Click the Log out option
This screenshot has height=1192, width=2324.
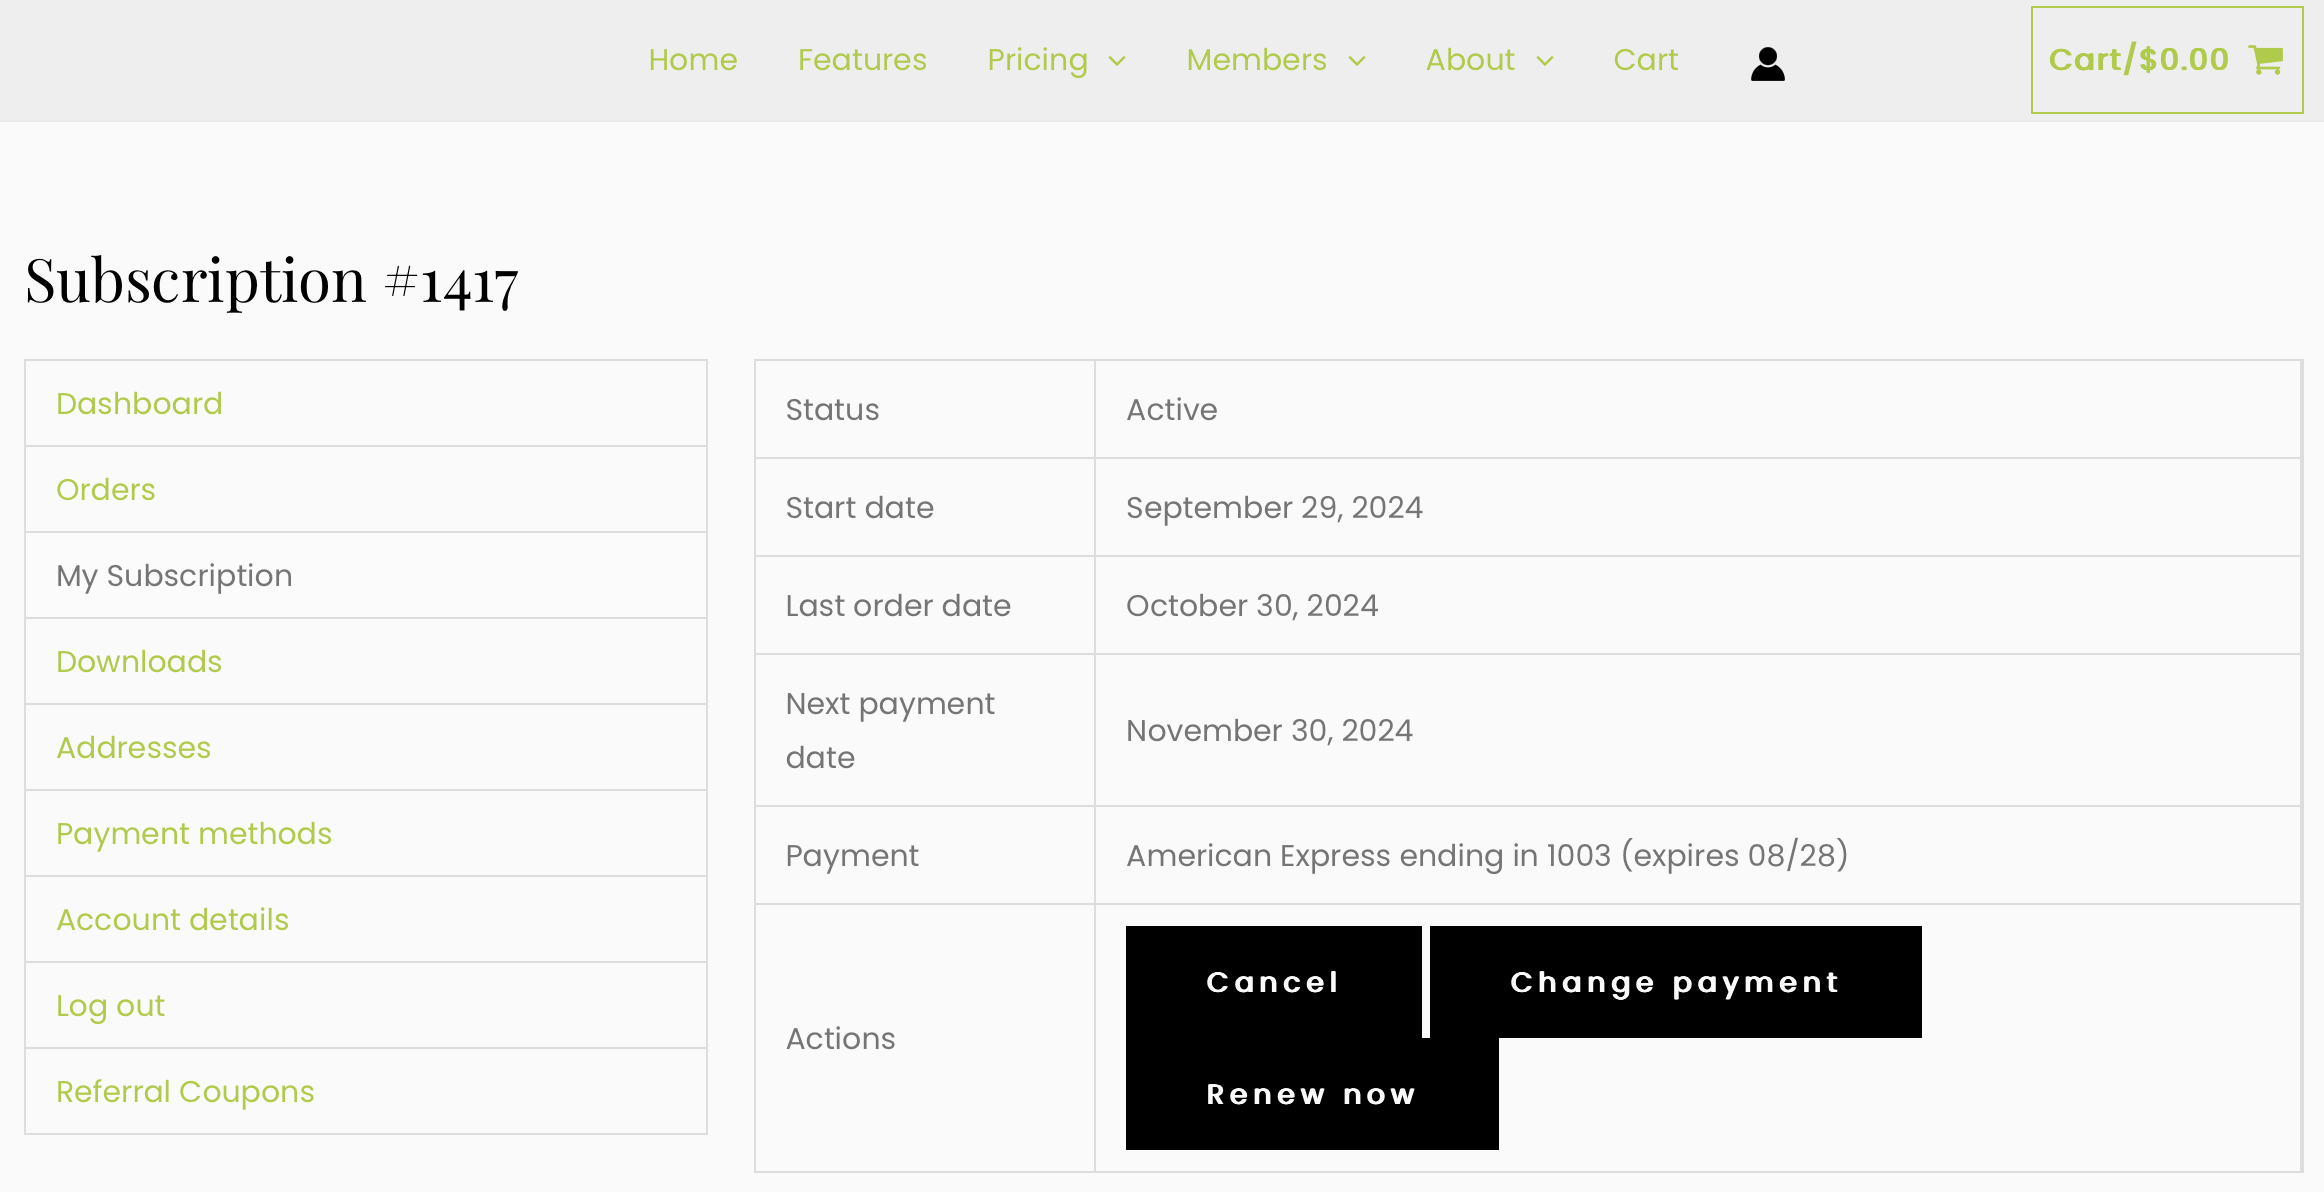click(x=111, y=1005)
